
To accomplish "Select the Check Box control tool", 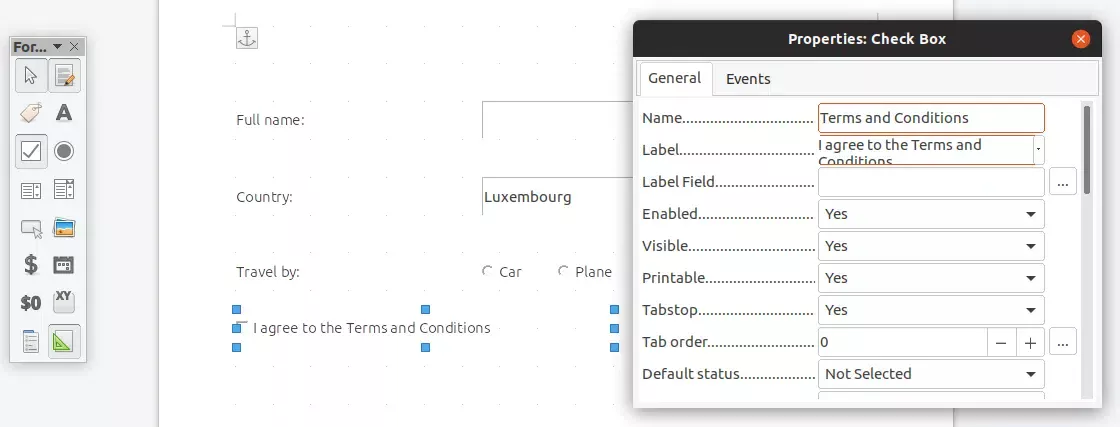I will 31,151.
